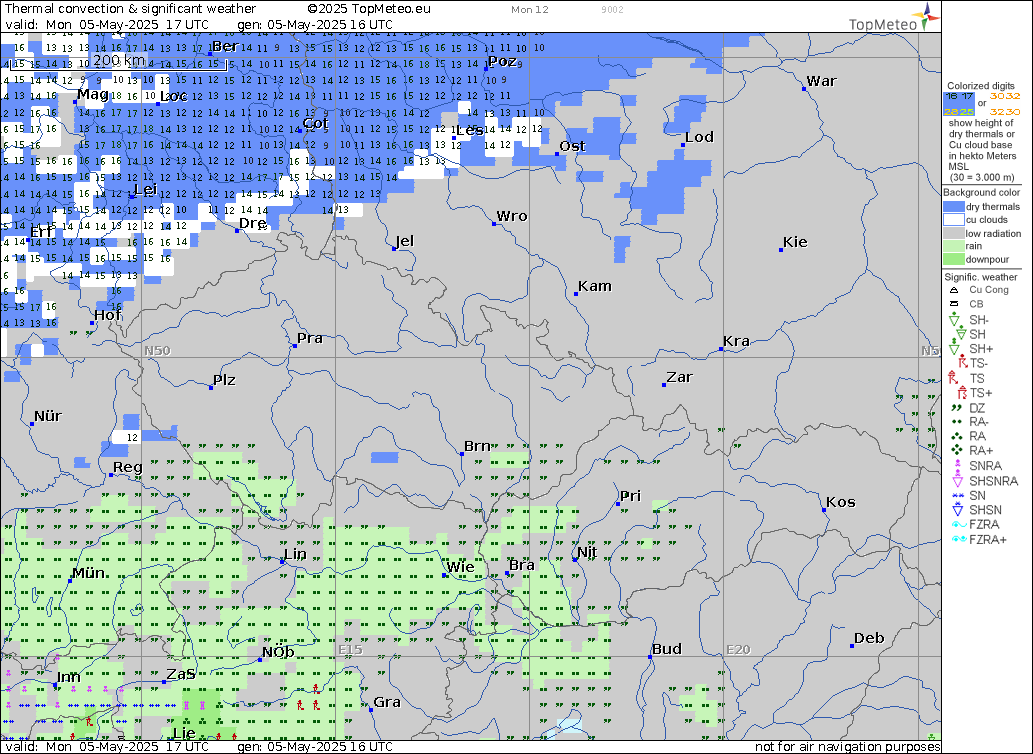Select the SH- light shower symbol
Image resolution: width=1033 pixels, height=754 pixels.
pyautogui.click(x=954, y=320)
